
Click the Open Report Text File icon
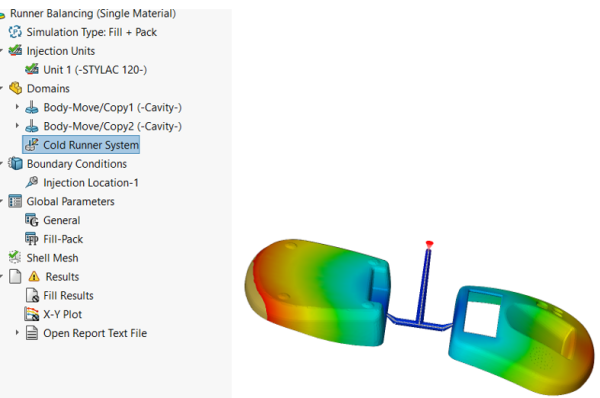click(32, 333)
